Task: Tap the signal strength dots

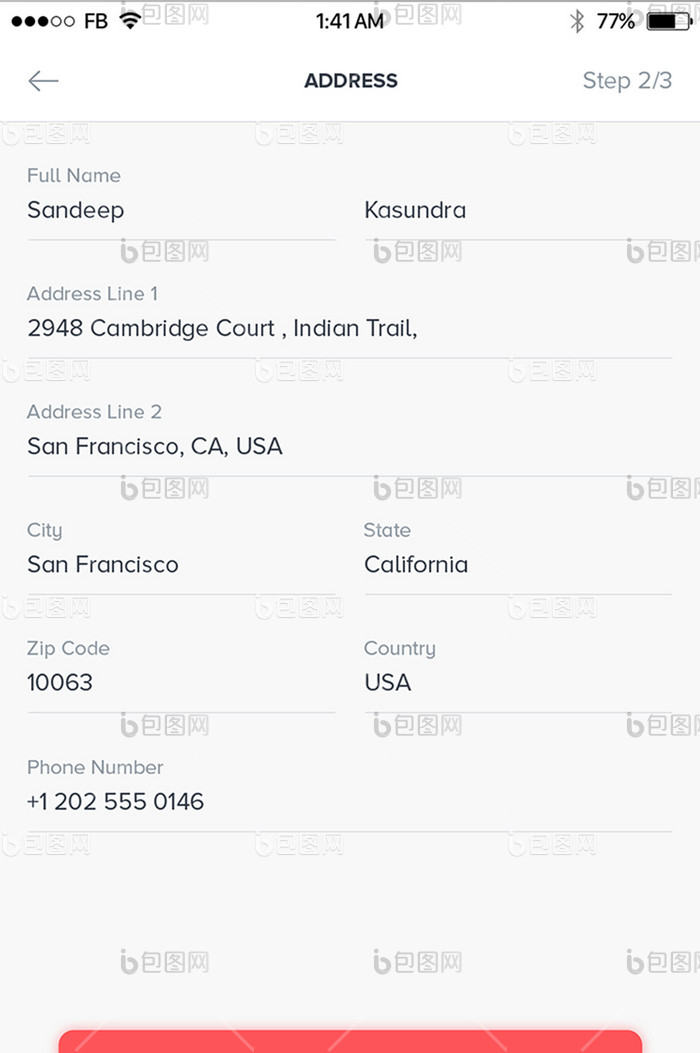Action: (43, 21)
